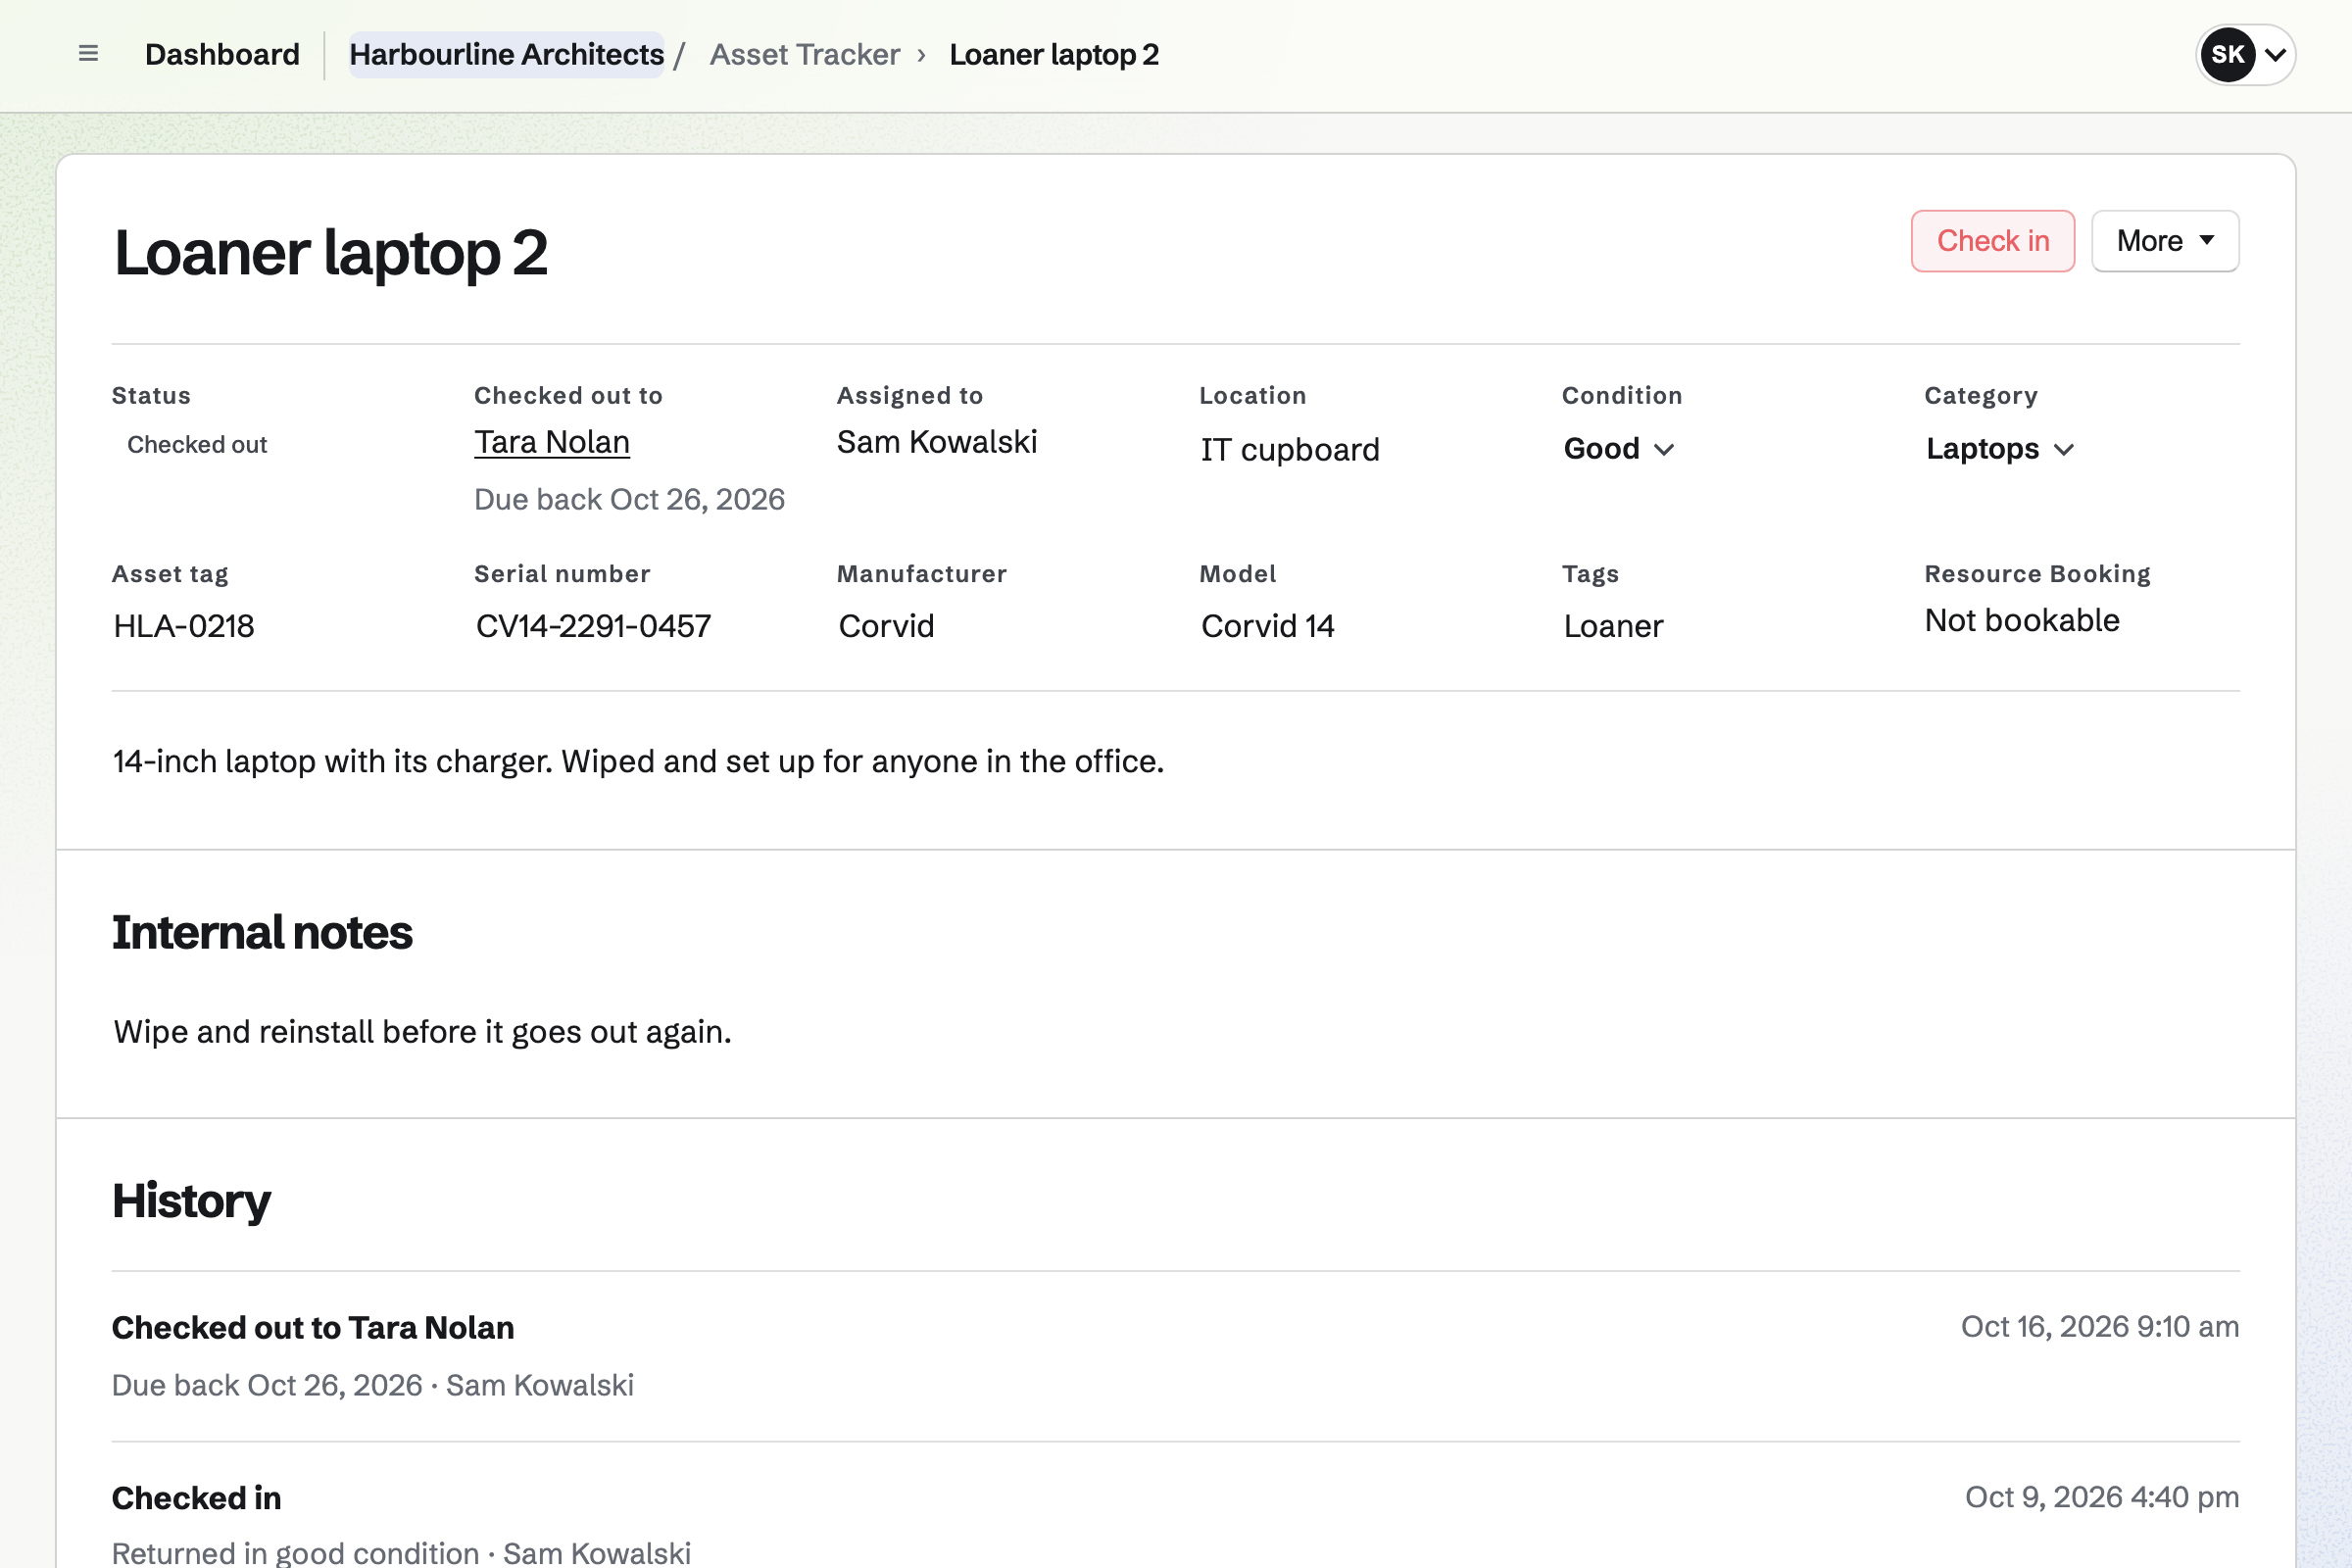Expand the account menu chevron
Image resolution: width=2352 pixels, height=1568 pixels.
point(2275,55)
